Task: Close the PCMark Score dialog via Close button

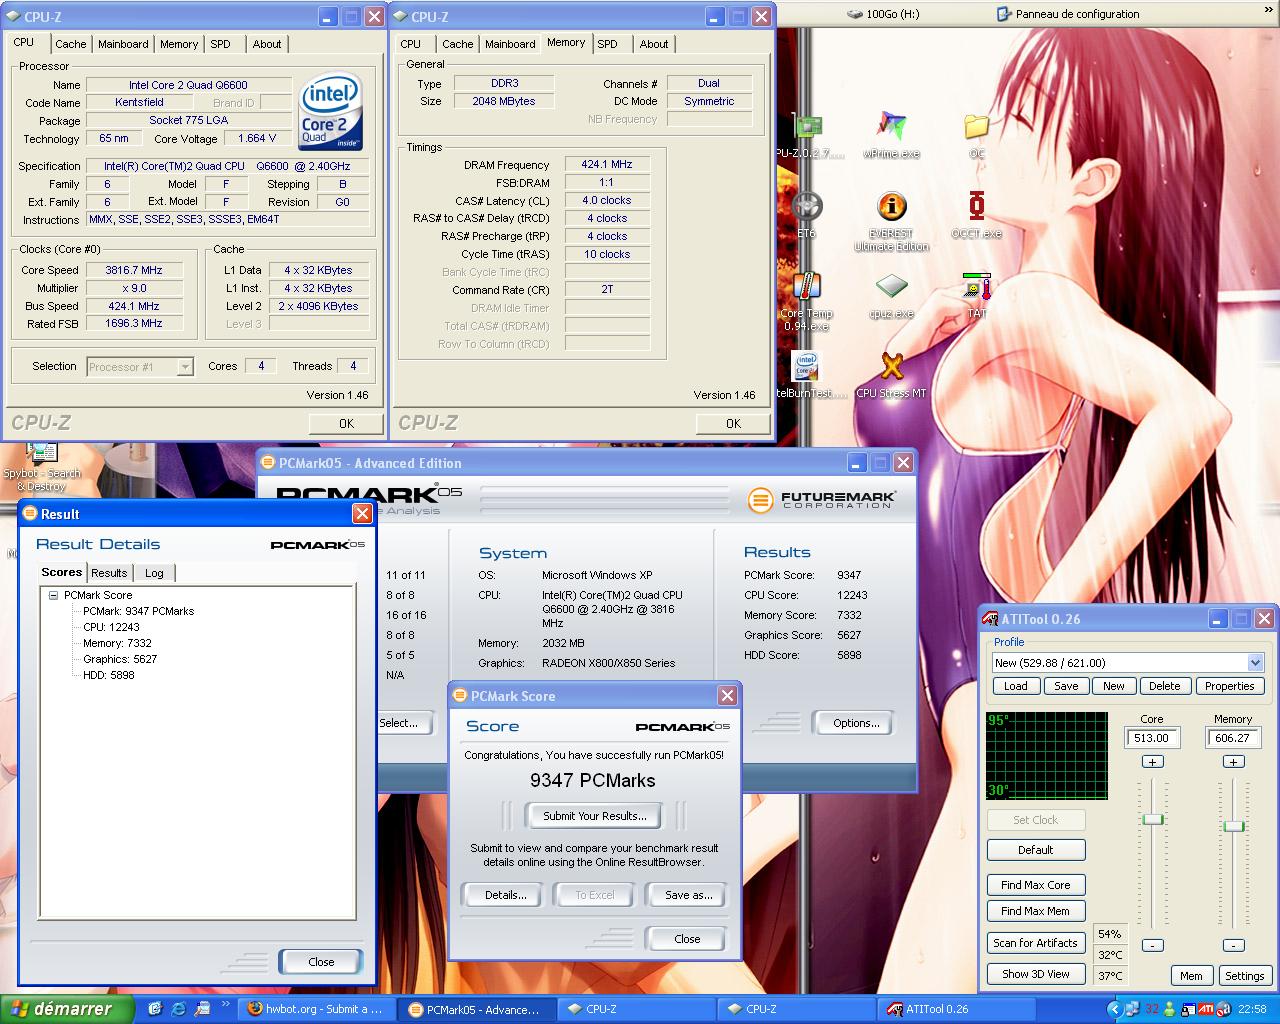Action: pyautogui.click(x=687, y=939)
